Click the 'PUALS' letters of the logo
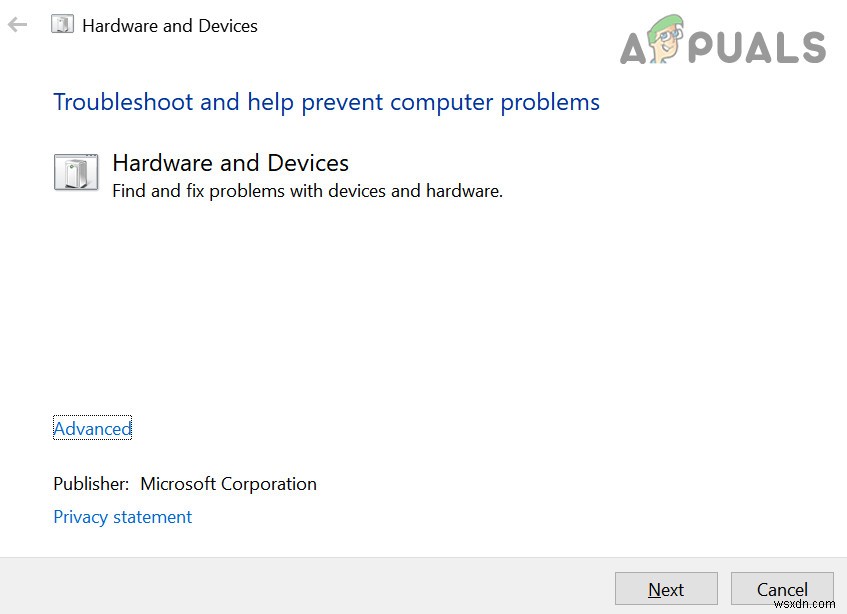The height and width of the screenshot is (614, 847). tap(762, 47)
